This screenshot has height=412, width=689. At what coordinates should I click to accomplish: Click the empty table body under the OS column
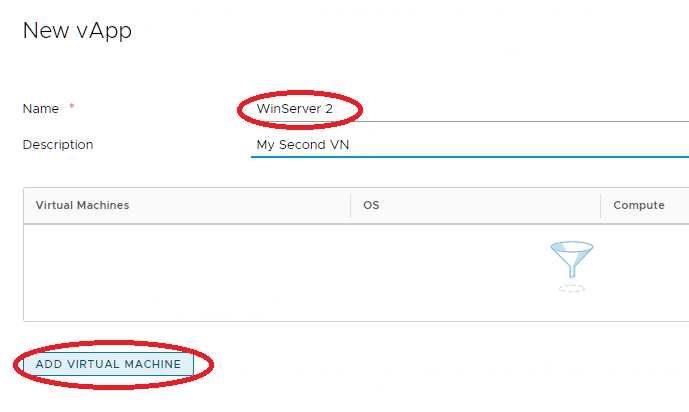(475, 272)
